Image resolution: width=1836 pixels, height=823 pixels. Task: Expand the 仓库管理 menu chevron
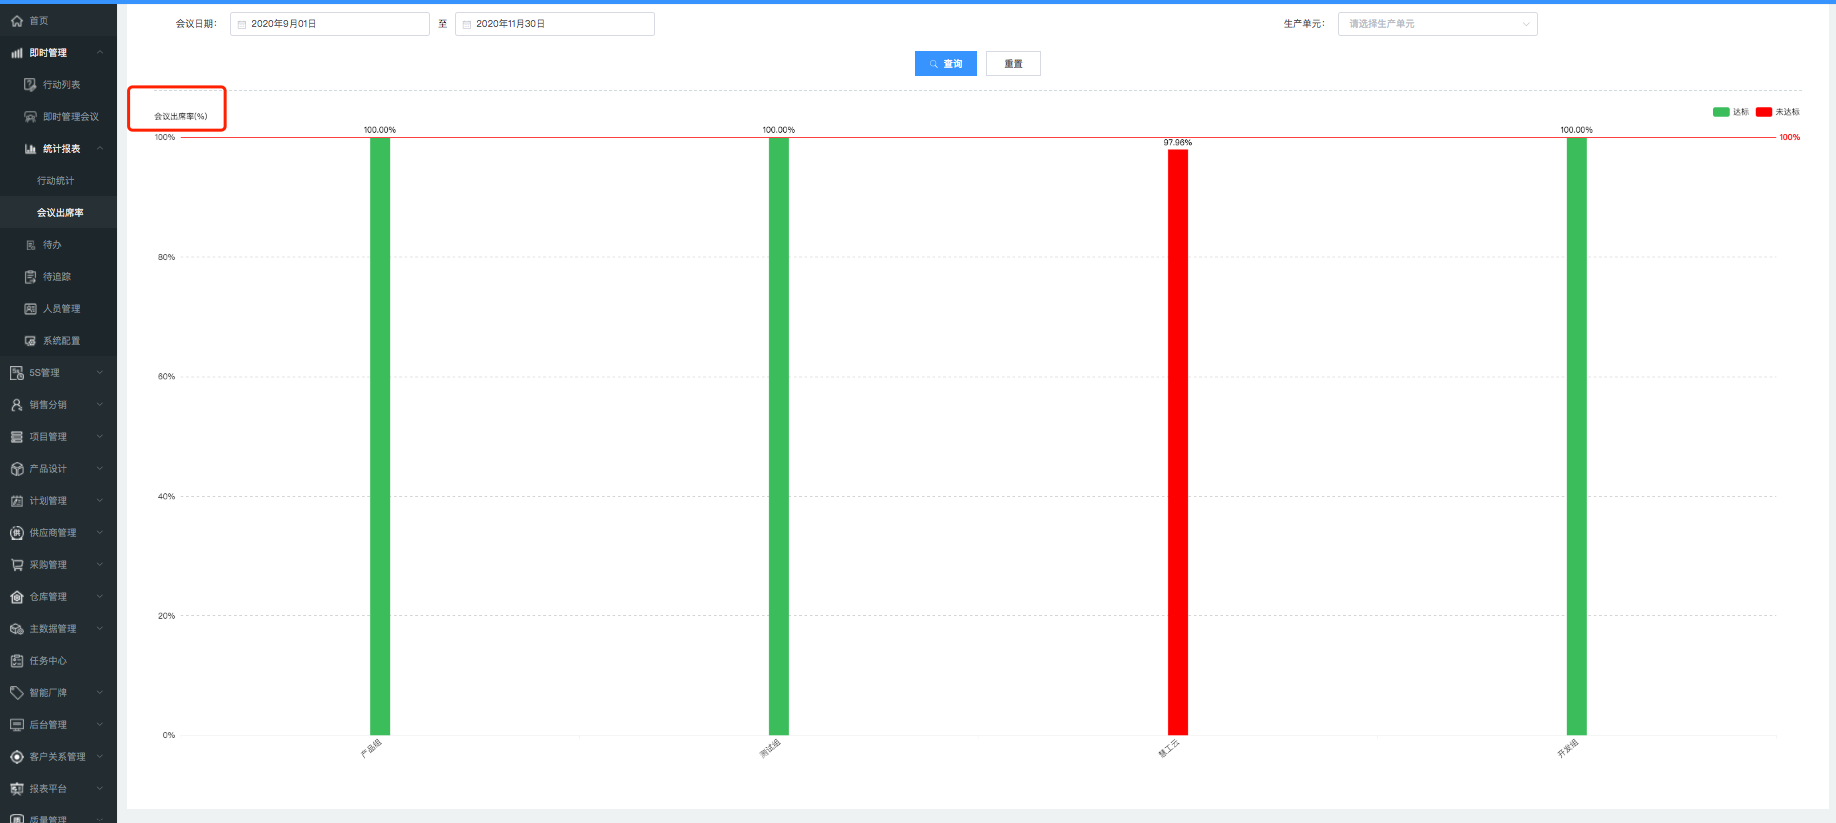coord(100,597)
